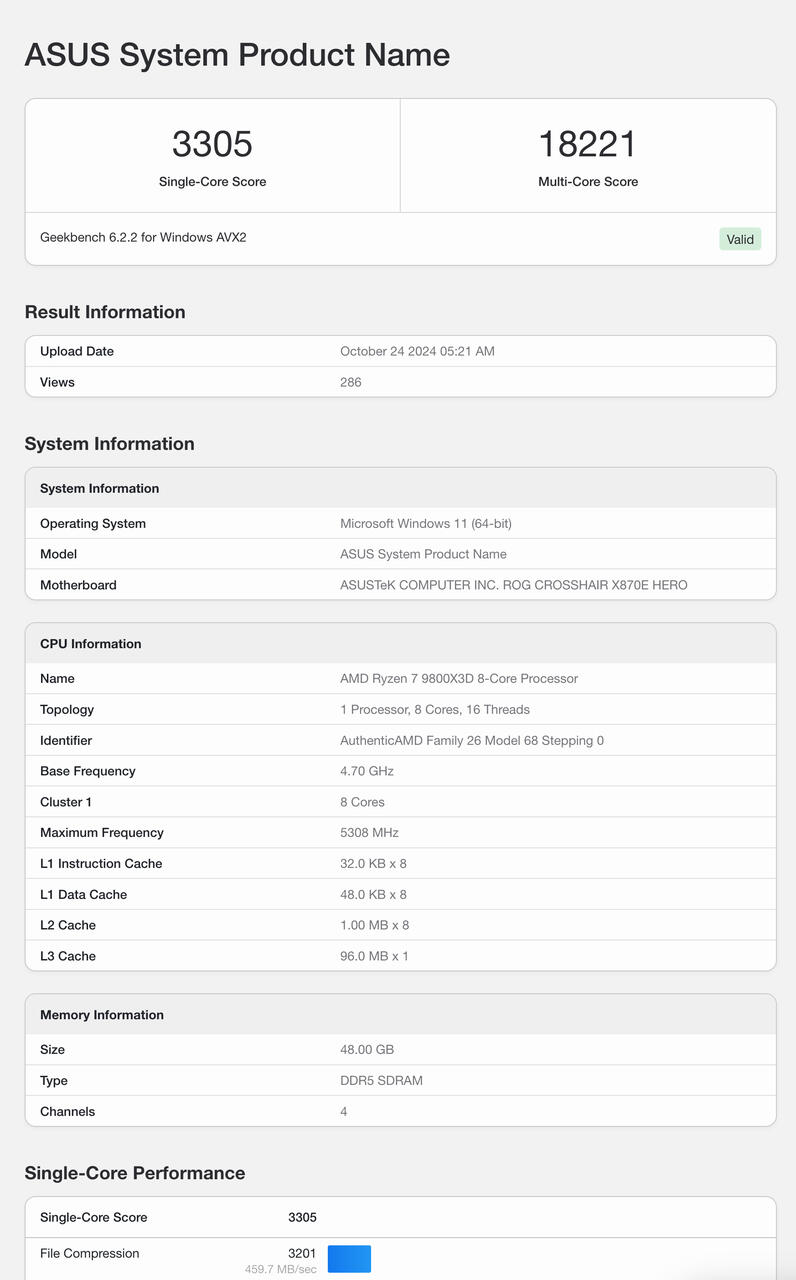This screenshot has width=796, height=1280.
Task: Click the memory 'Type' row label
Action: tap(54, 1080)
